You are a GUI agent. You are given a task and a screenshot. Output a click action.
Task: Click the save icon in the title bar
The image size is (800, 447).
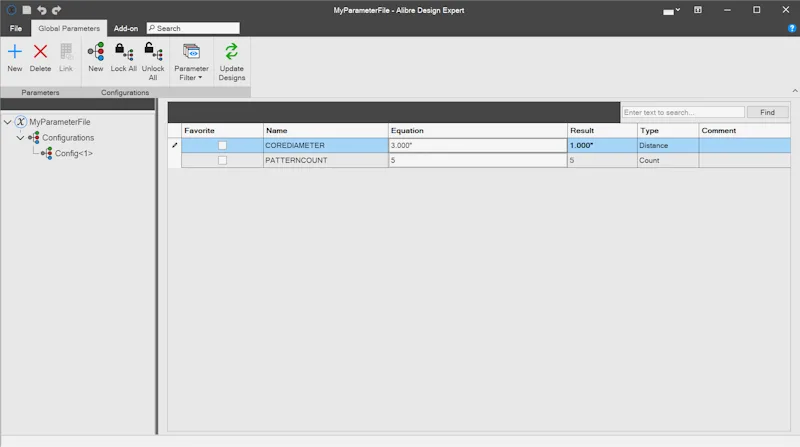[x=27, y=10]
